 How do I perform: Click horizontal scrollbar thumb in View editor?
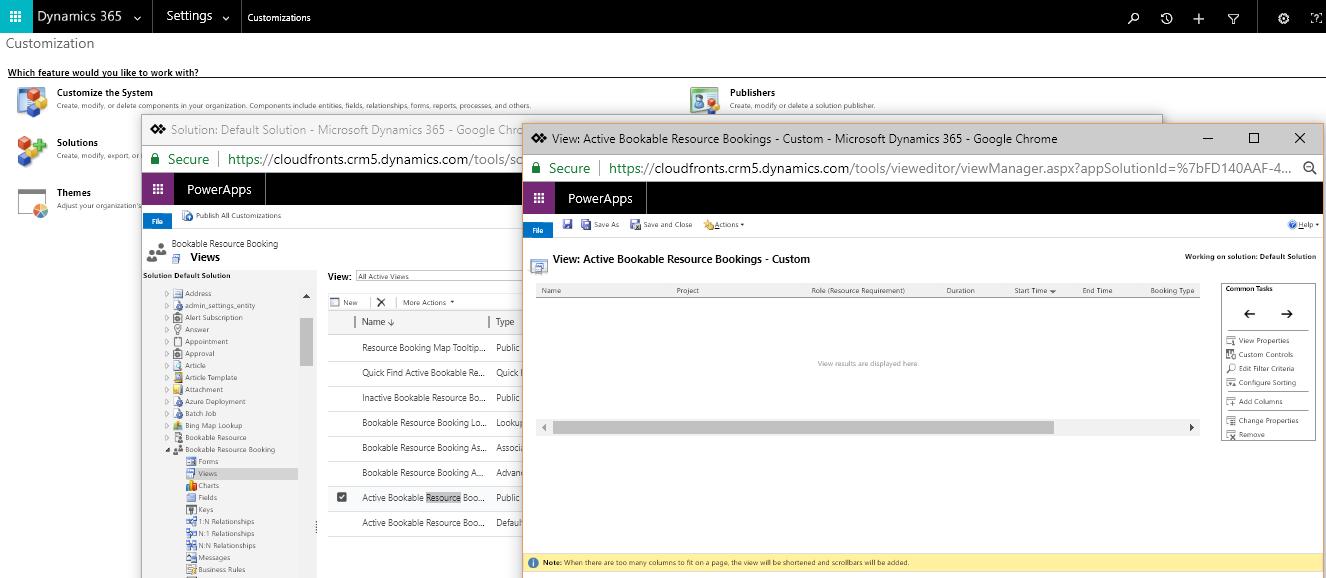click(803, 427)
